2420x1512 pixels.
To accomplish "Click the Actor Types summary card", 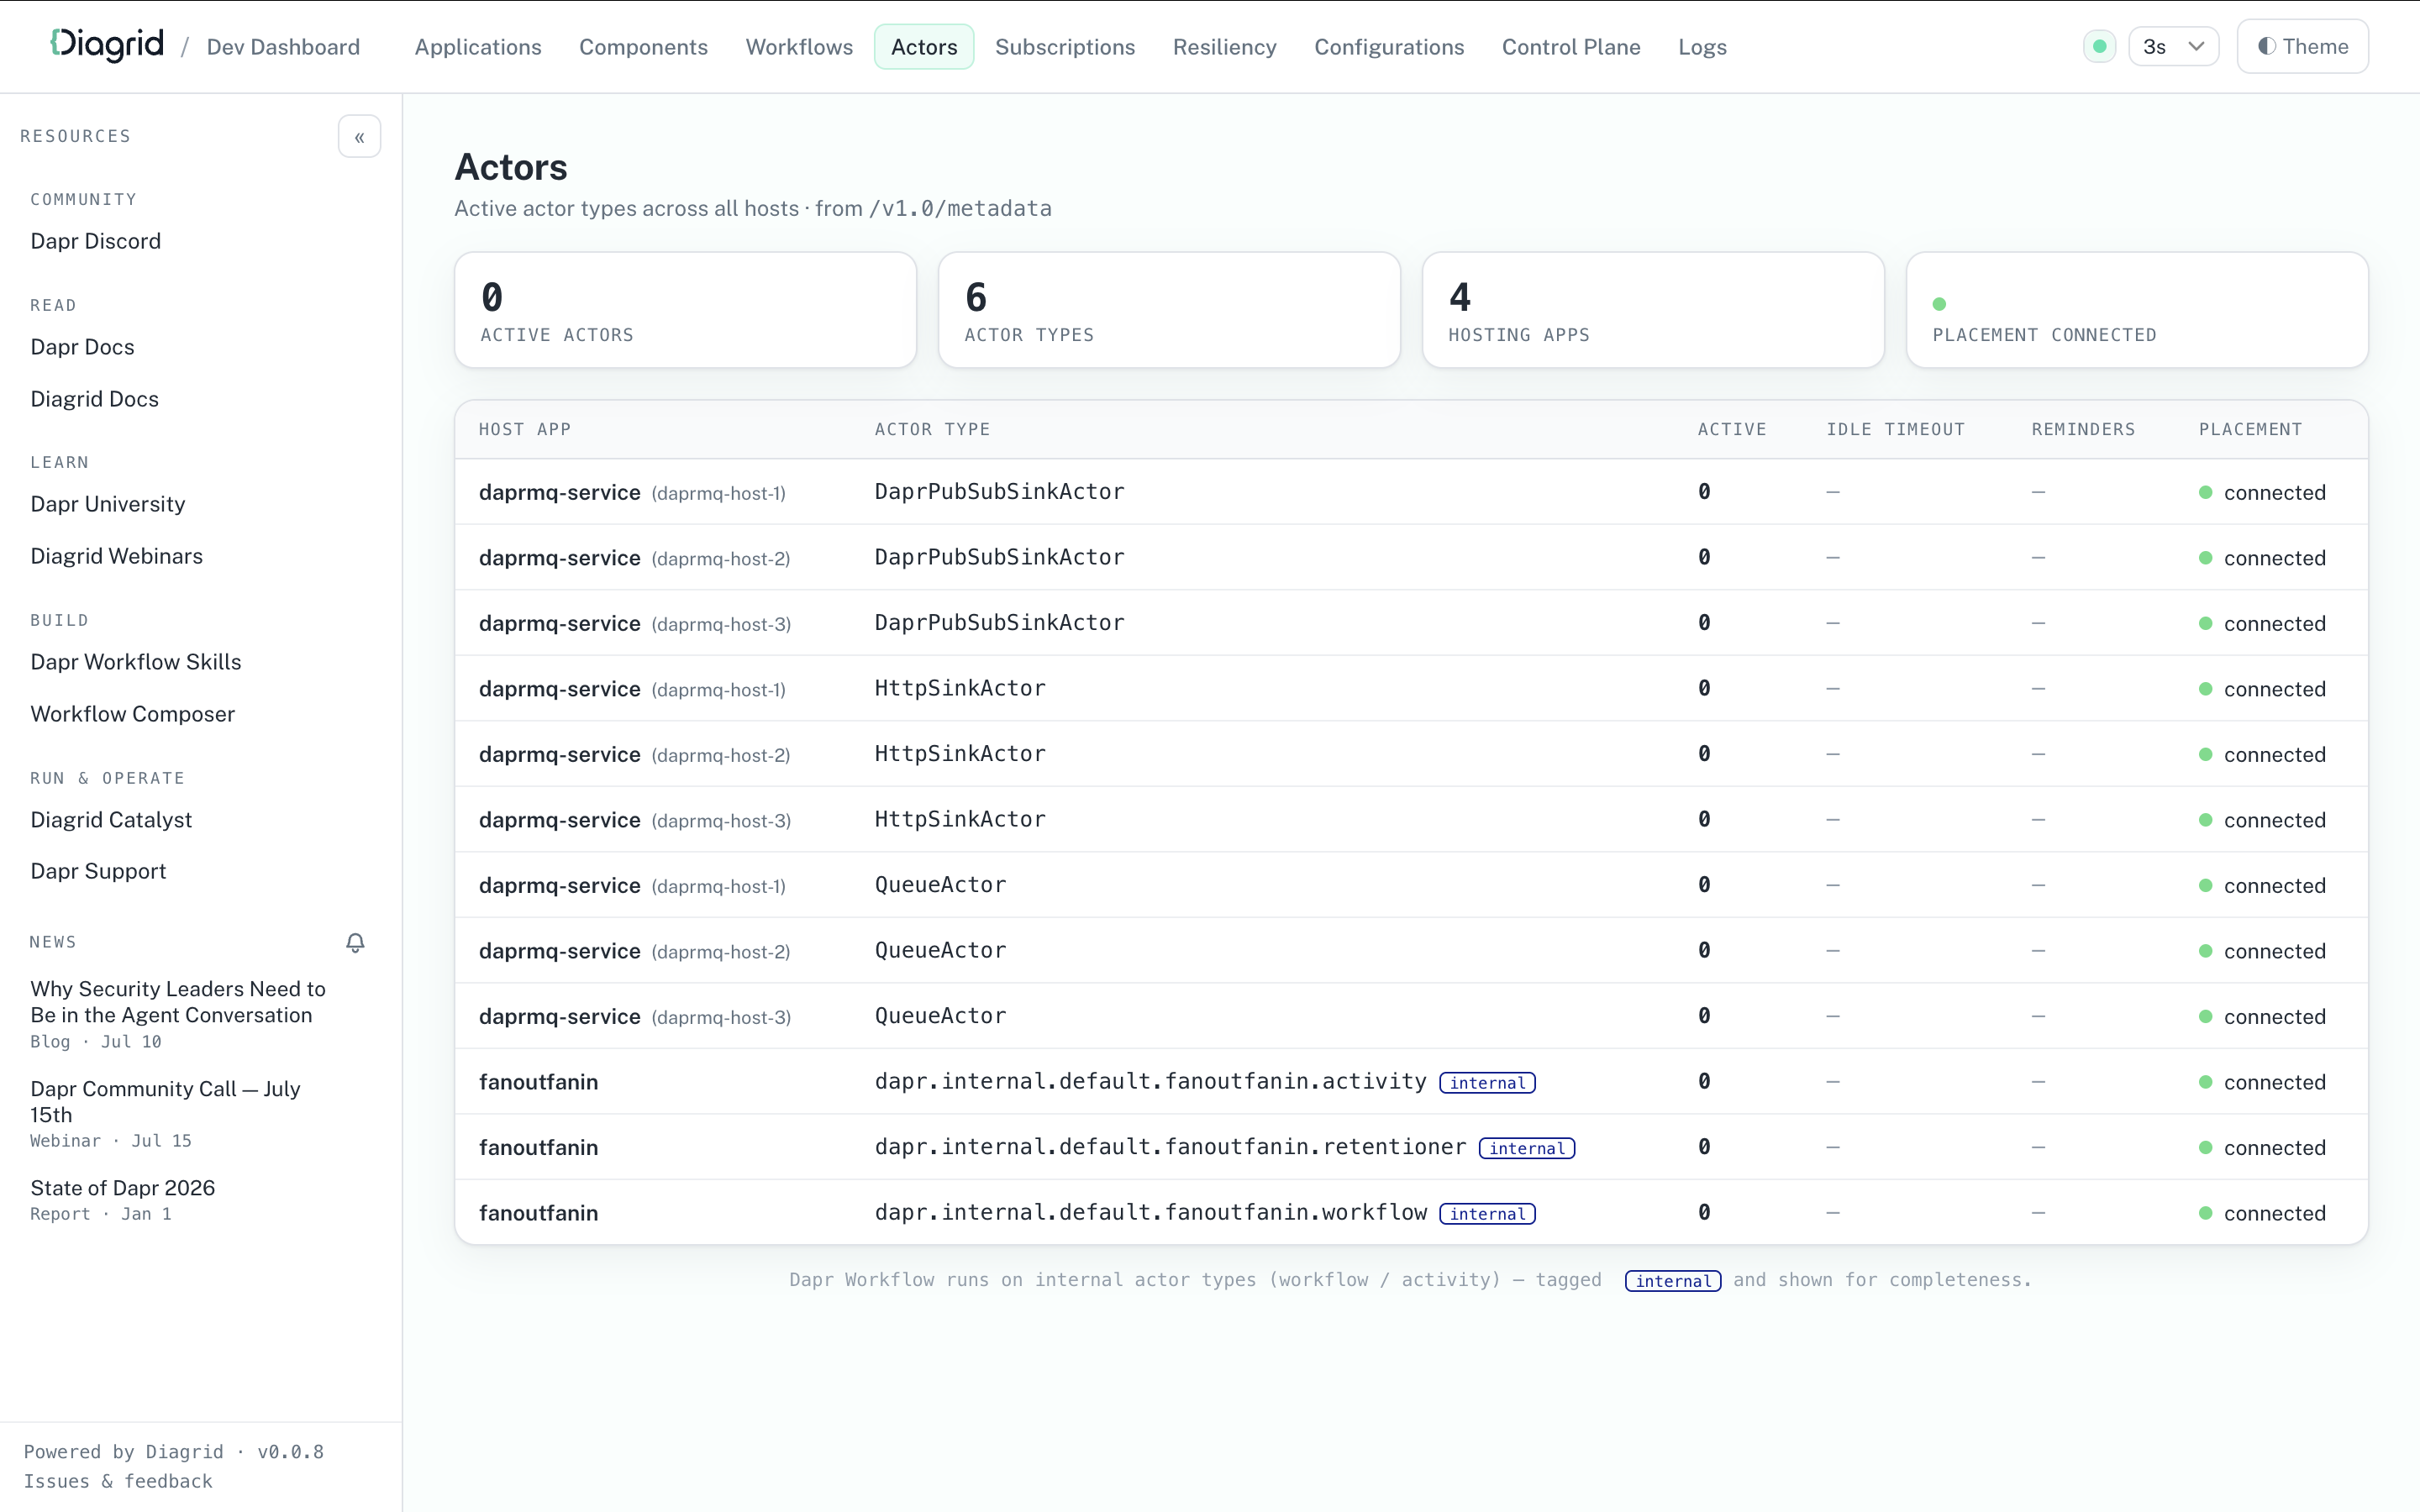I will [x=1169, y=310].
